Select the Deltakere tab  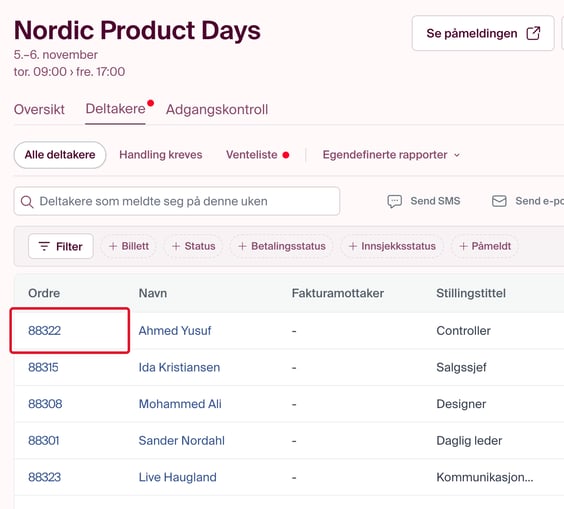[x=115, y=109]
